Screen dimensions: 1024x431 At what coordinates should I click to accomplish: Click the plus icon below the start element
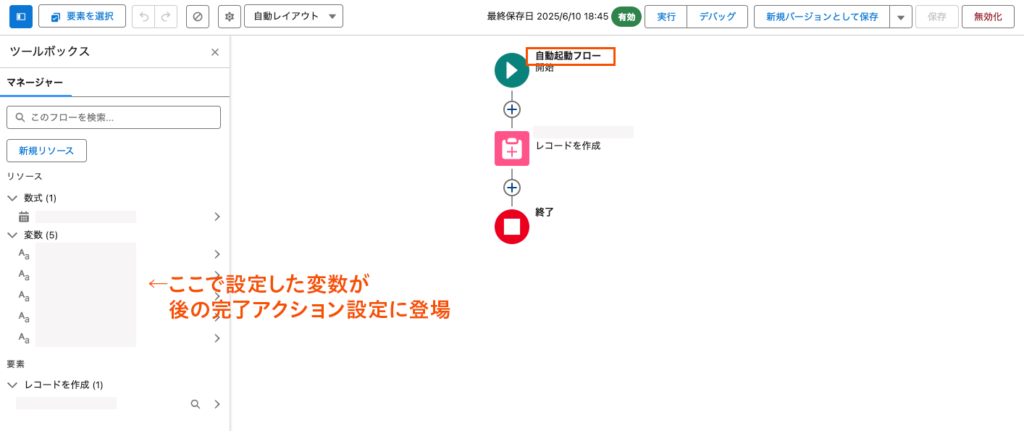tap(512, 109)
